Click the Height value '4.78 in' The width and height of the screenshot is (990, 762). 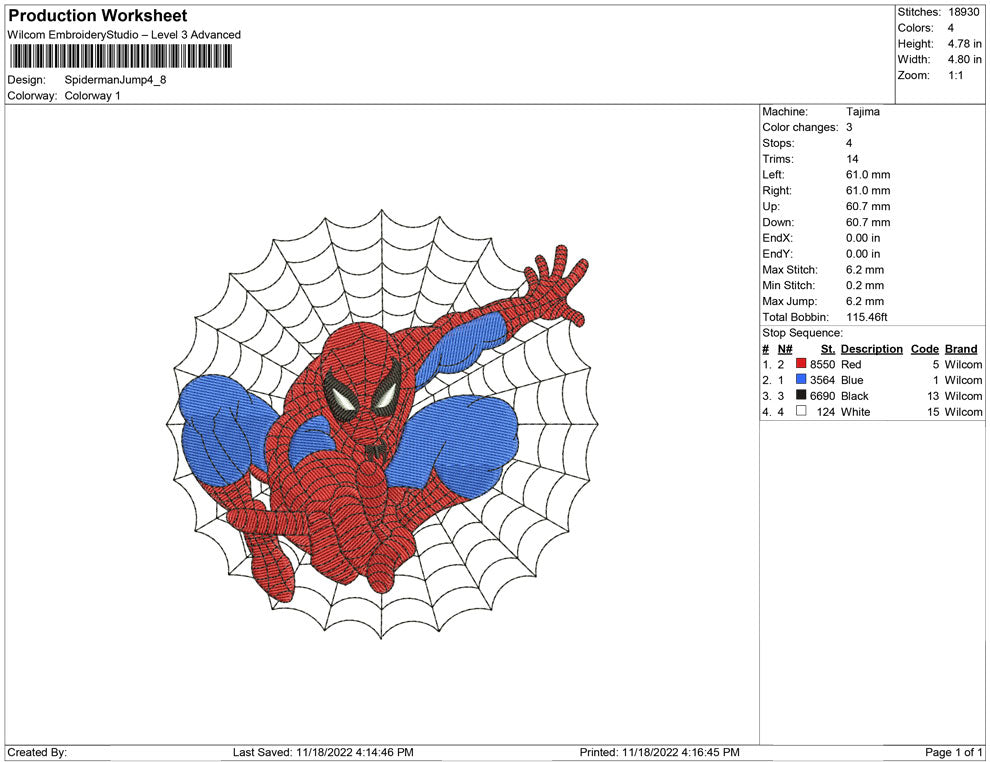click(965, 44)
